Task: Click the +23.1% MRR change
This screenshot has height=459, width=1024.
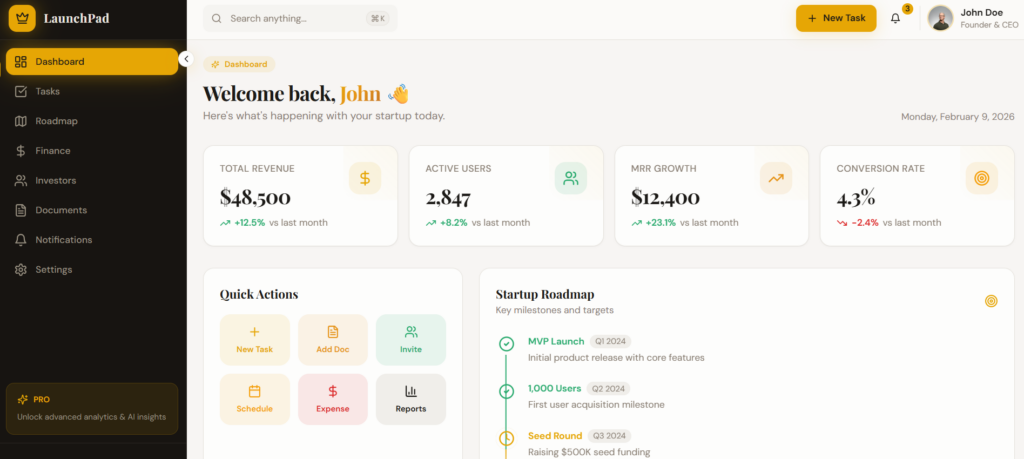Action: 660,223
